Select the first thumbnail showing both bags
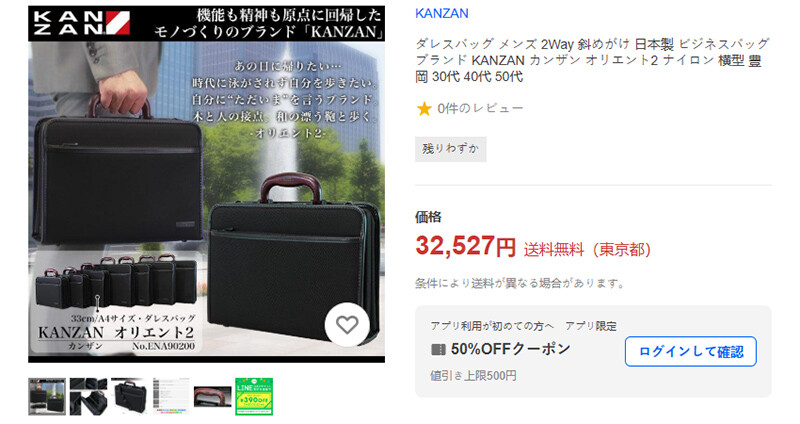 click(47, 396)
